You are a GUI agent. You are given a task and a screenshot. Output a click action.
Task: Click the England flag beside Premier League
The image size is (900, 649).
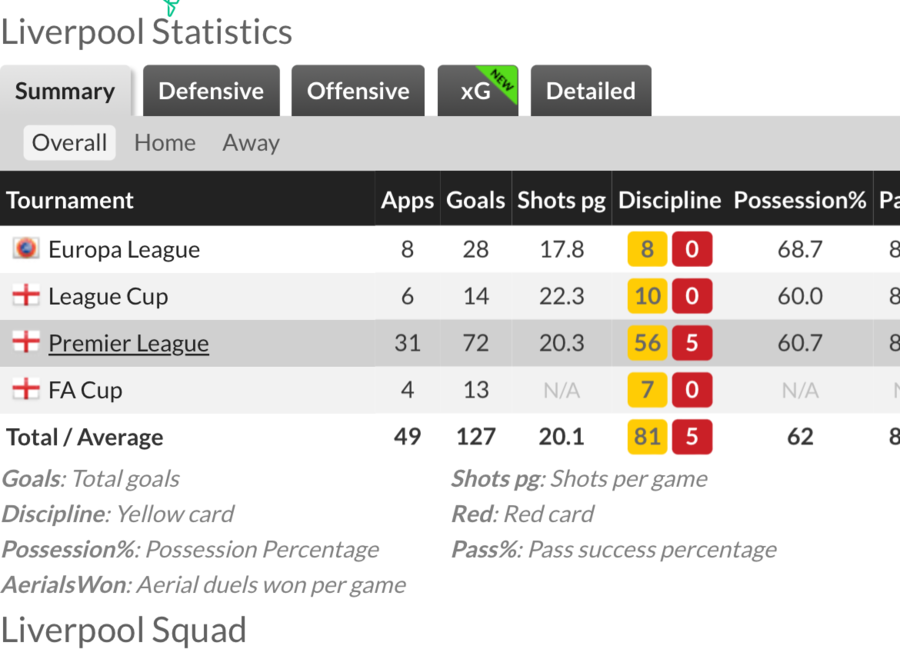26,343
